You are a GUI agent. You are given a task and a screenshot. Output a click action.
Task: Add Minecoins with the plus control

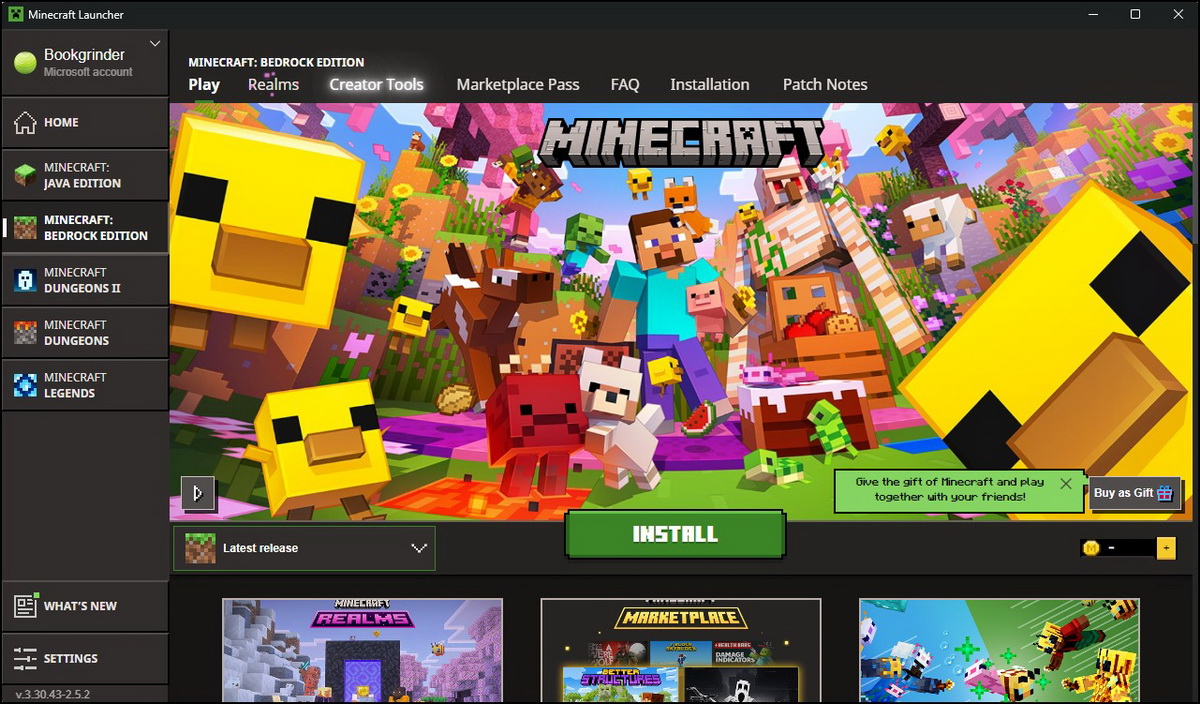1165,548
